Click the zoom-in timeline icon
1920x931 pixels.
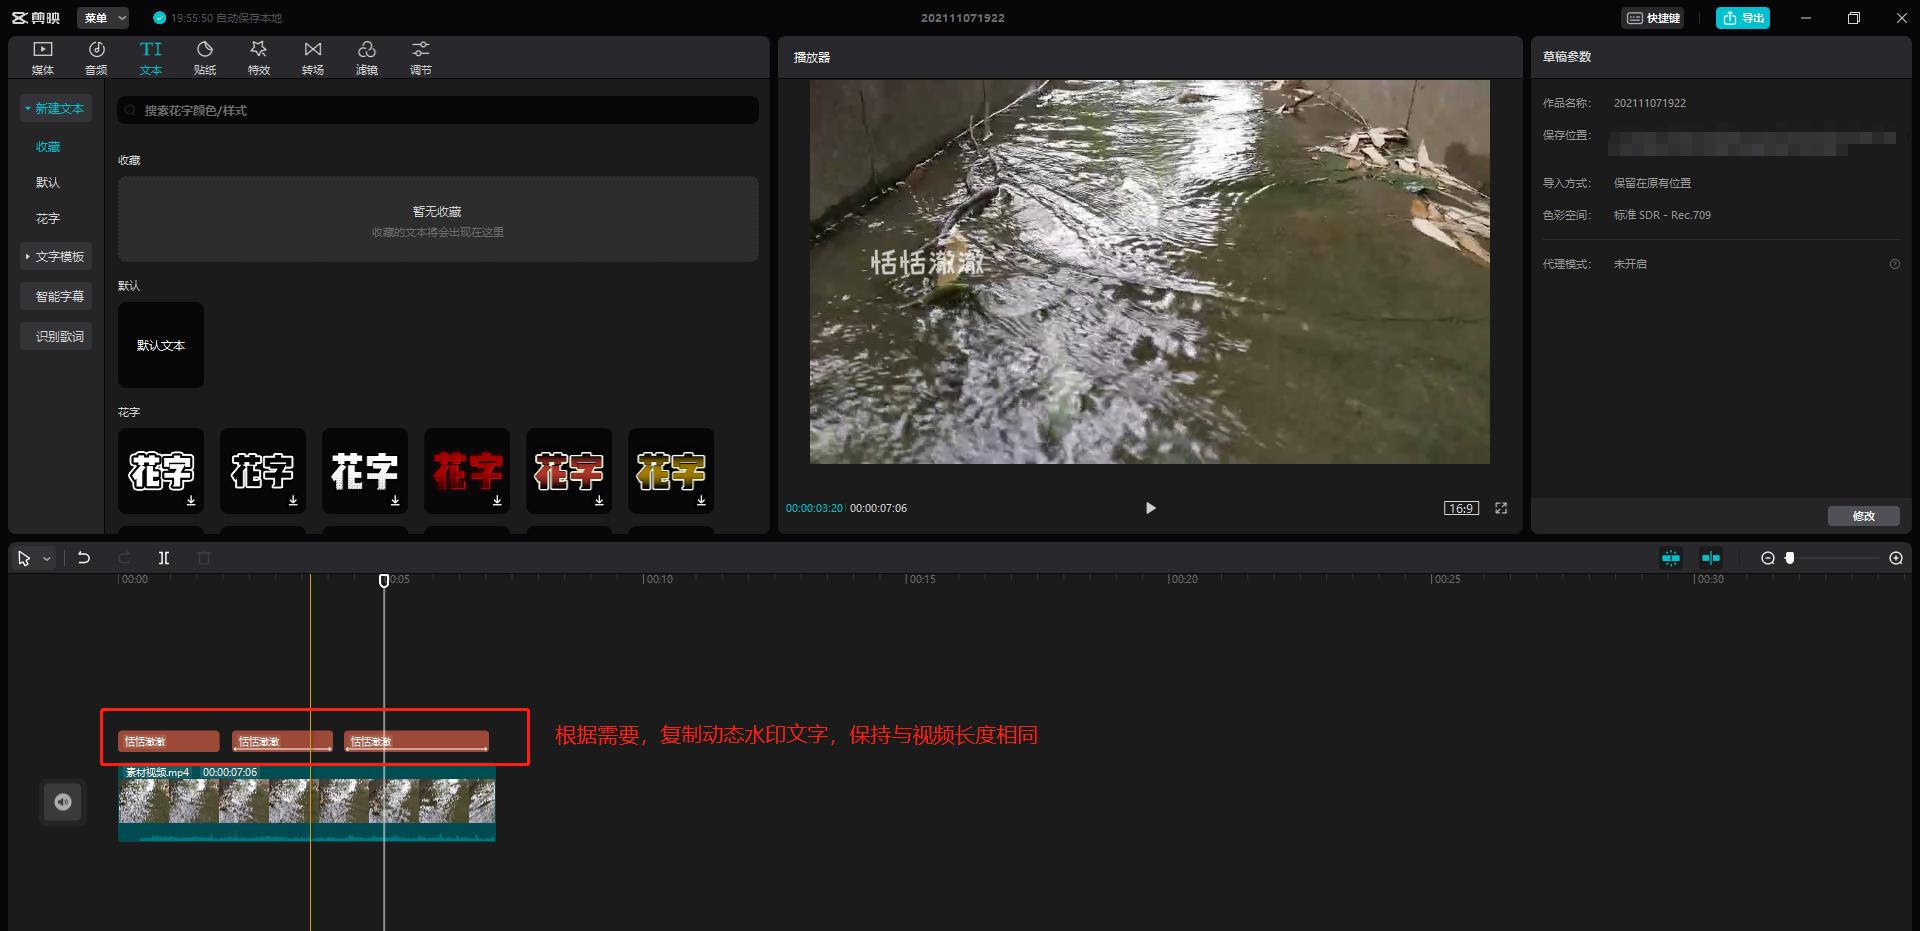pyautogui.click(x=1896, y=558)
